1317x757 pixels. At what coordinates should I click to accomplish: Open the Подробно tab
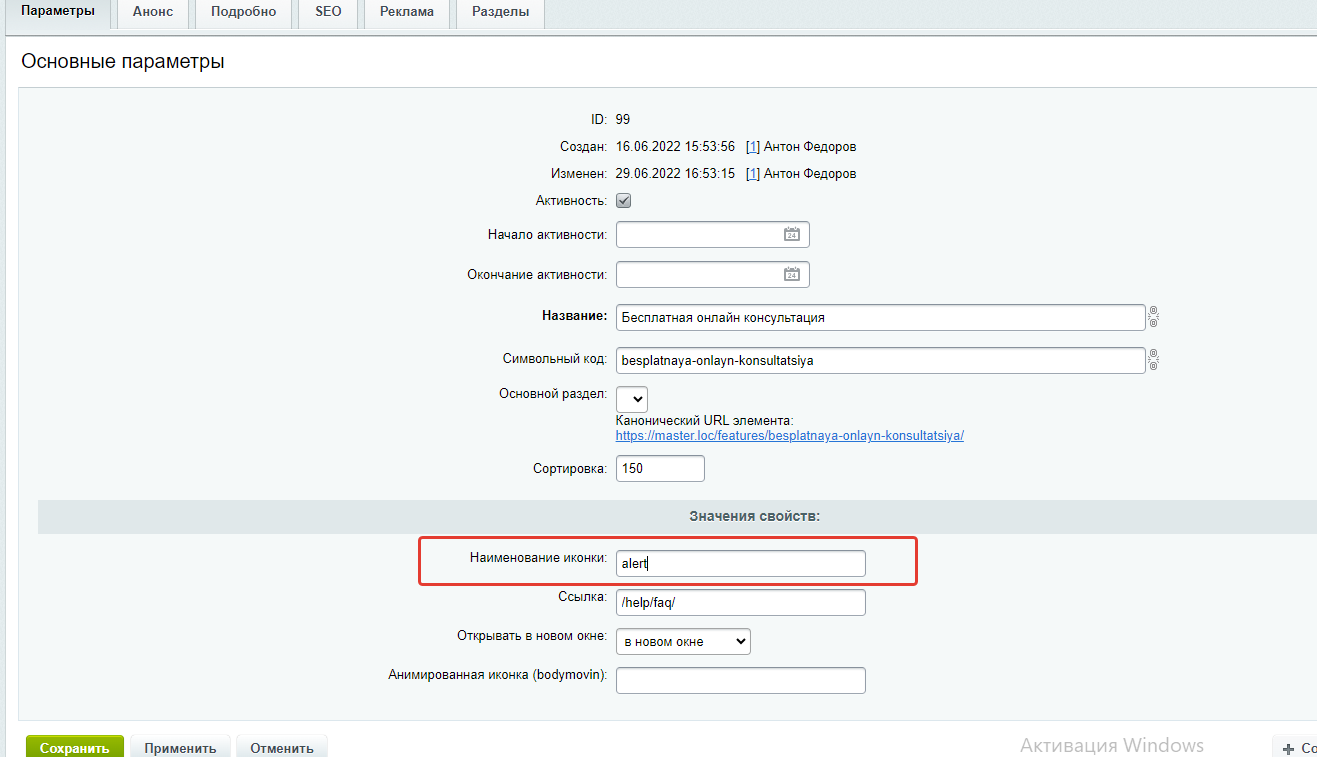click(243, 11)
